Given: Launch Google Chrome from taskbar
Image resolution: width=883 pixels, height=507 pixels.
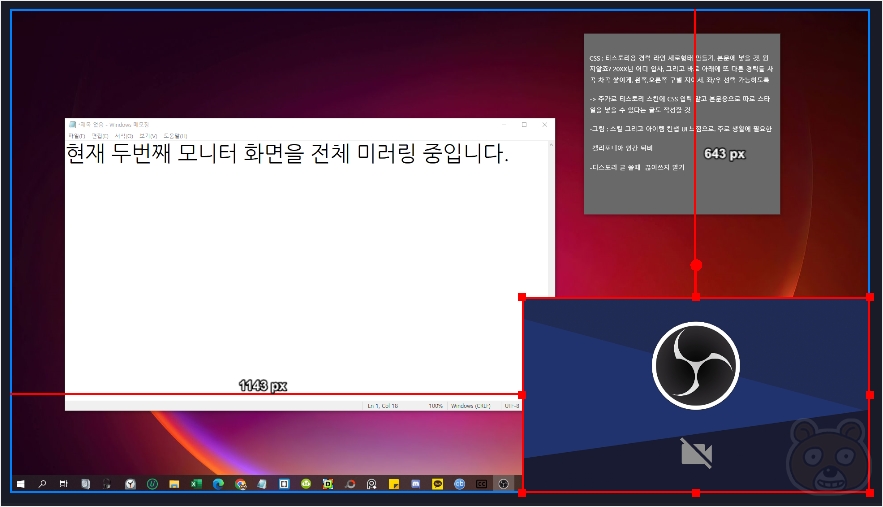Looking at the screenshot, I should (x=240, y=484).
